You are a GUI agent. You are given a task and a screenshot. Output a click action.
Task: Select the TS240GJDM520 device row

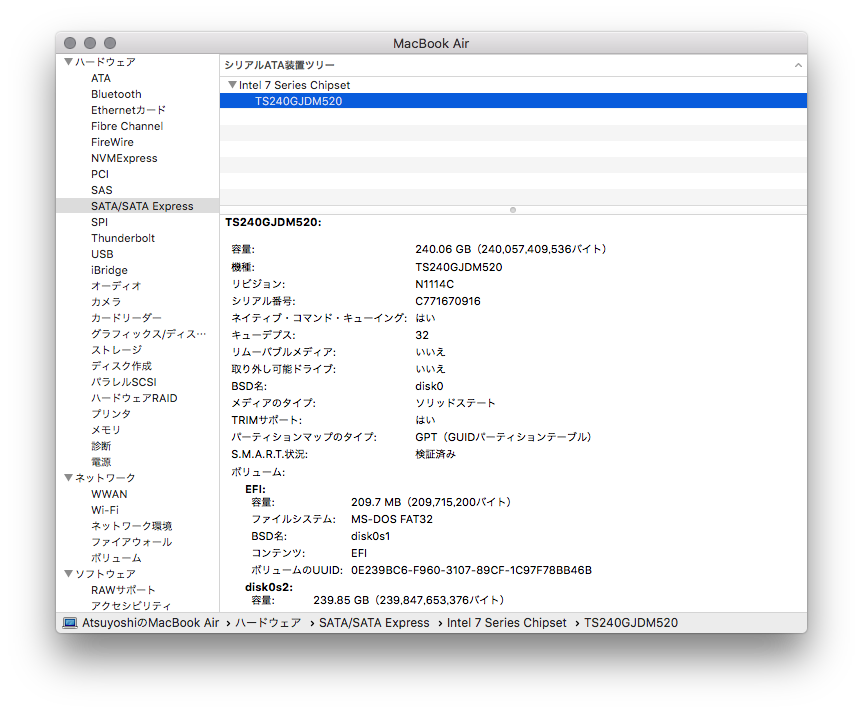click(x=513, y=101)
